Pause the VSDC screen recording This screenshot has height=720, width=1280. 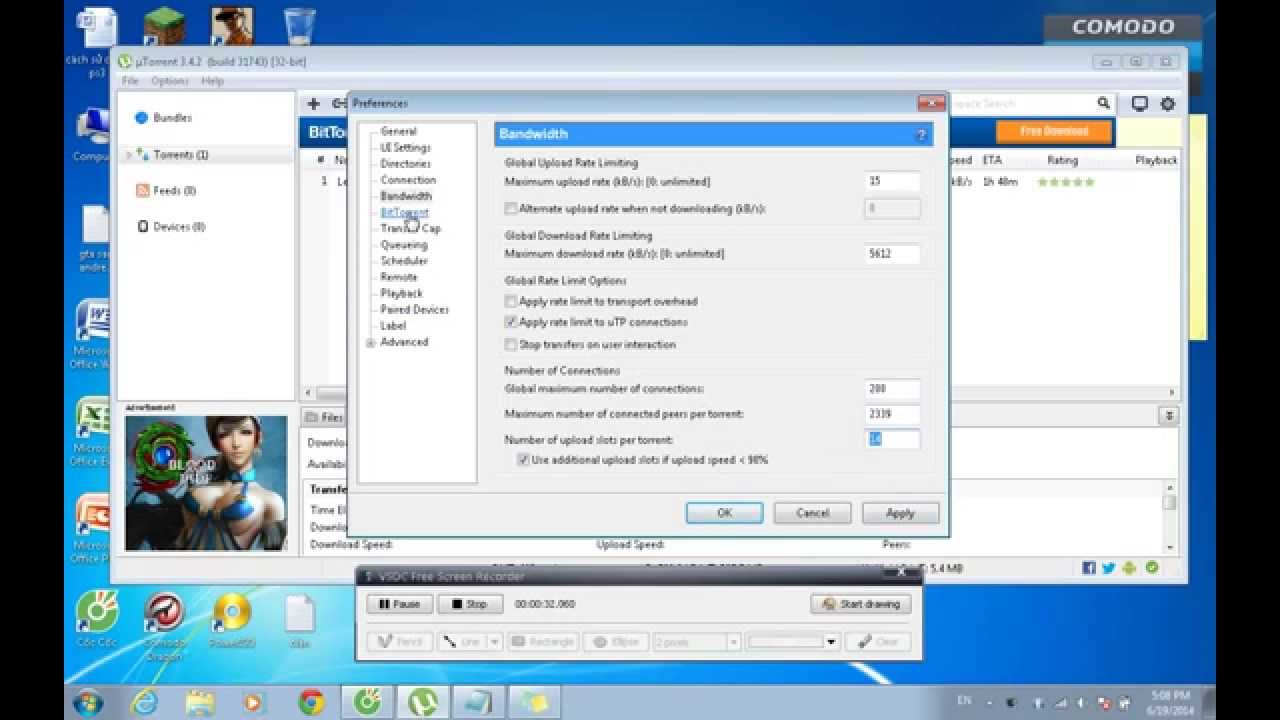click(x=399, y=604)
